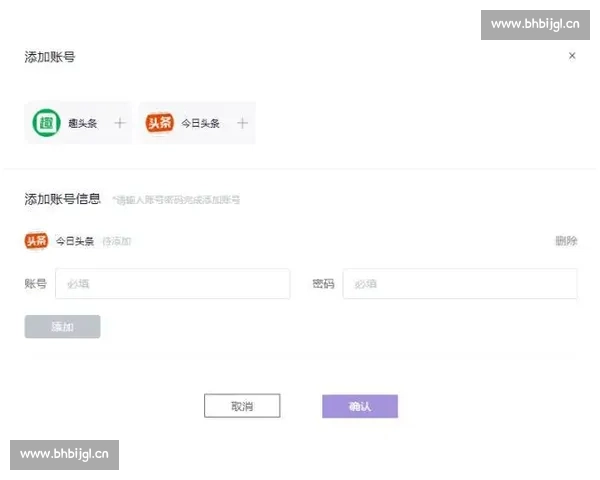Click the orange 今日头条 logo in top row

pos(160,123)
